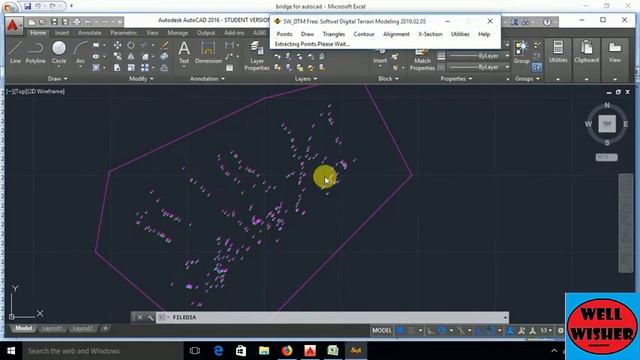Image resolution: width=640 pixels, height=360 pixels.
Task: Expand the Draw panel dropdown
Action: [58, 78]
